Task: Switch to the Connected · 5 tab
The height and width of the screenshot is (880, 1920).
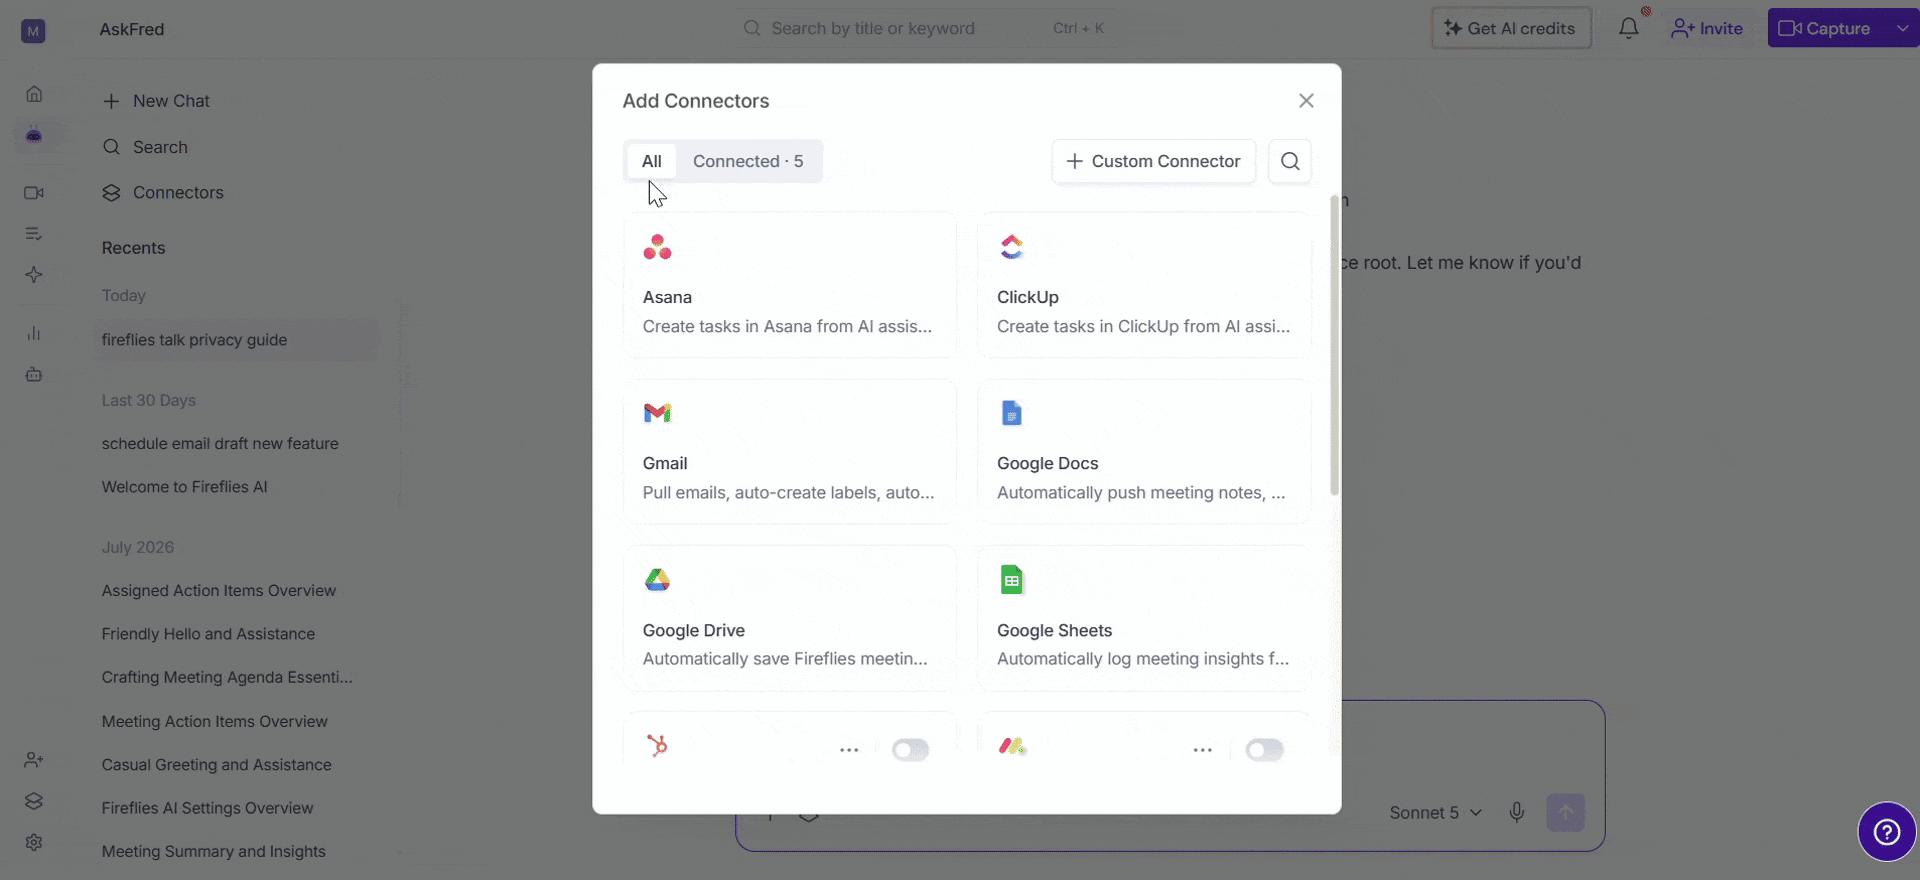Action: click(748, 161)
